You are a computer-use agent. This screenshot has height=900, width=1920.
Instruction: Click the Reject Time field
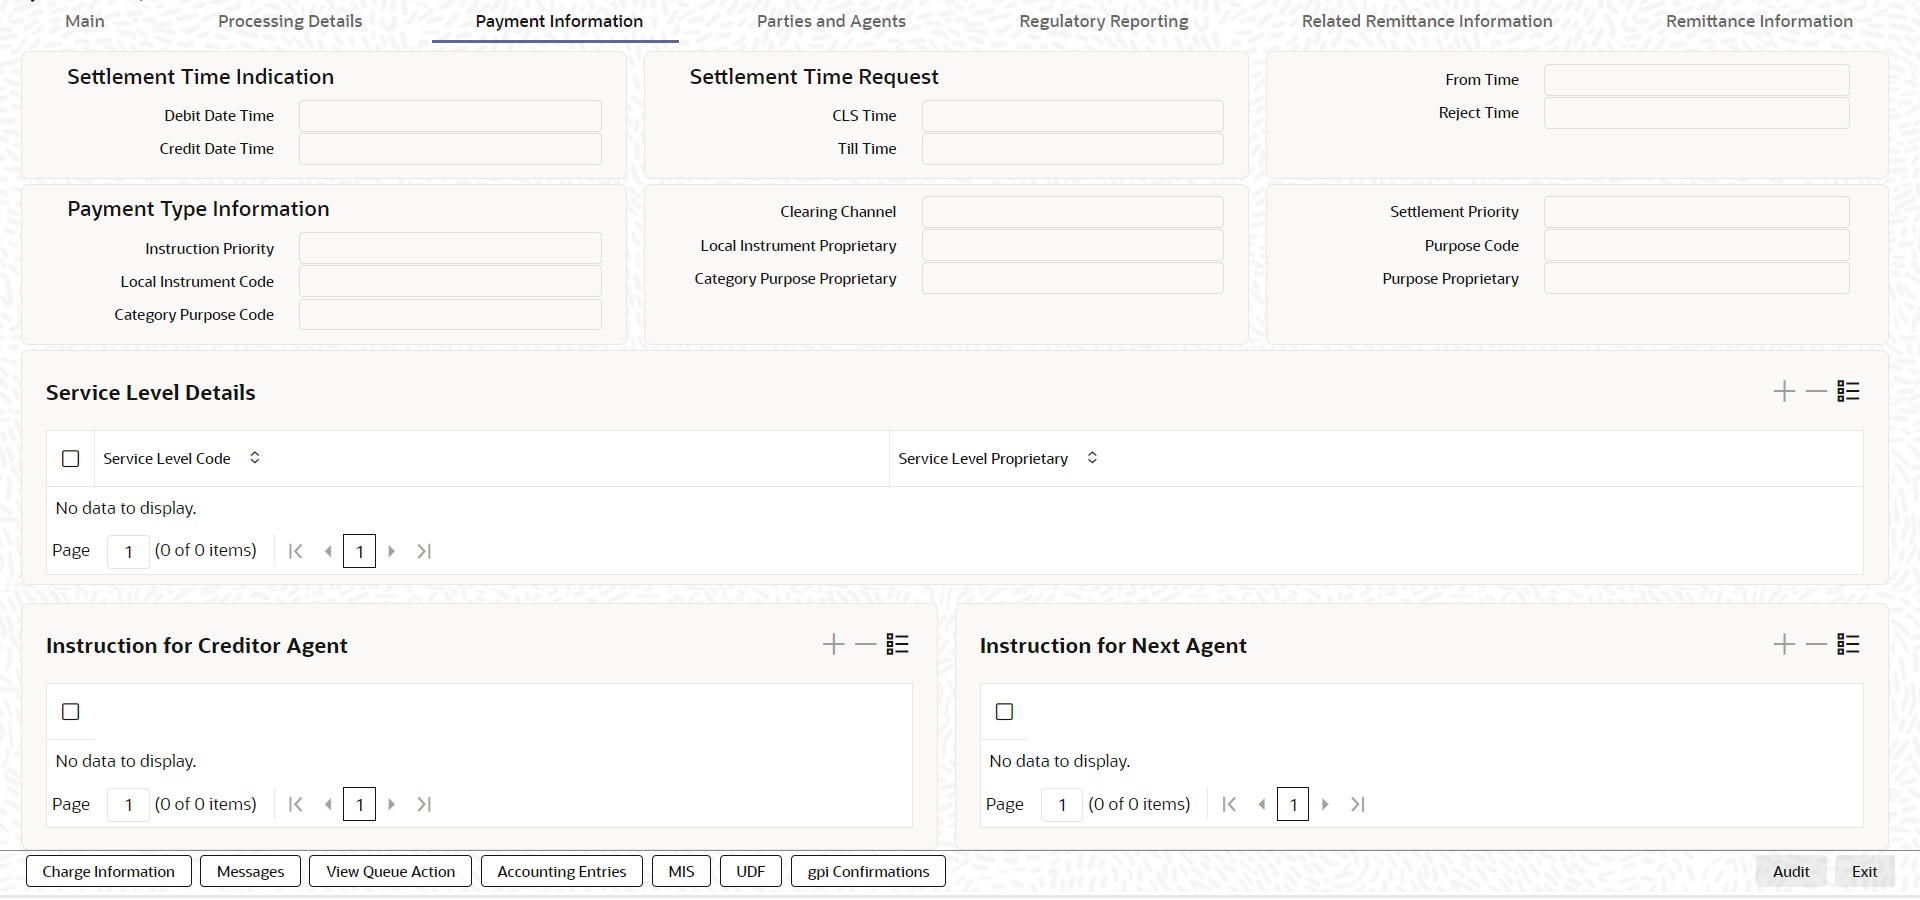point(1696,113)
